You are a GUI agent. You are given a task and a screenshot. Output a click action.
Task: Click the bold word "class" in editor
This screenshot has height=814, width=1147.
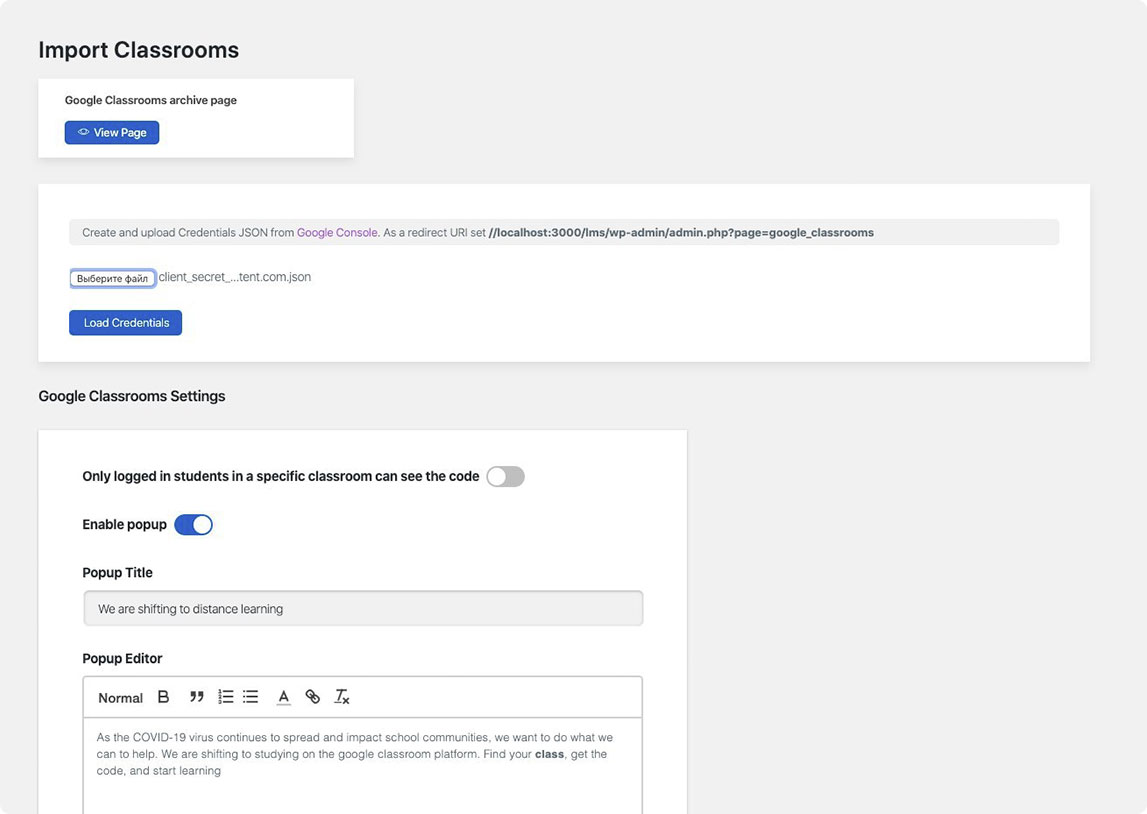[x=549, y=754]
